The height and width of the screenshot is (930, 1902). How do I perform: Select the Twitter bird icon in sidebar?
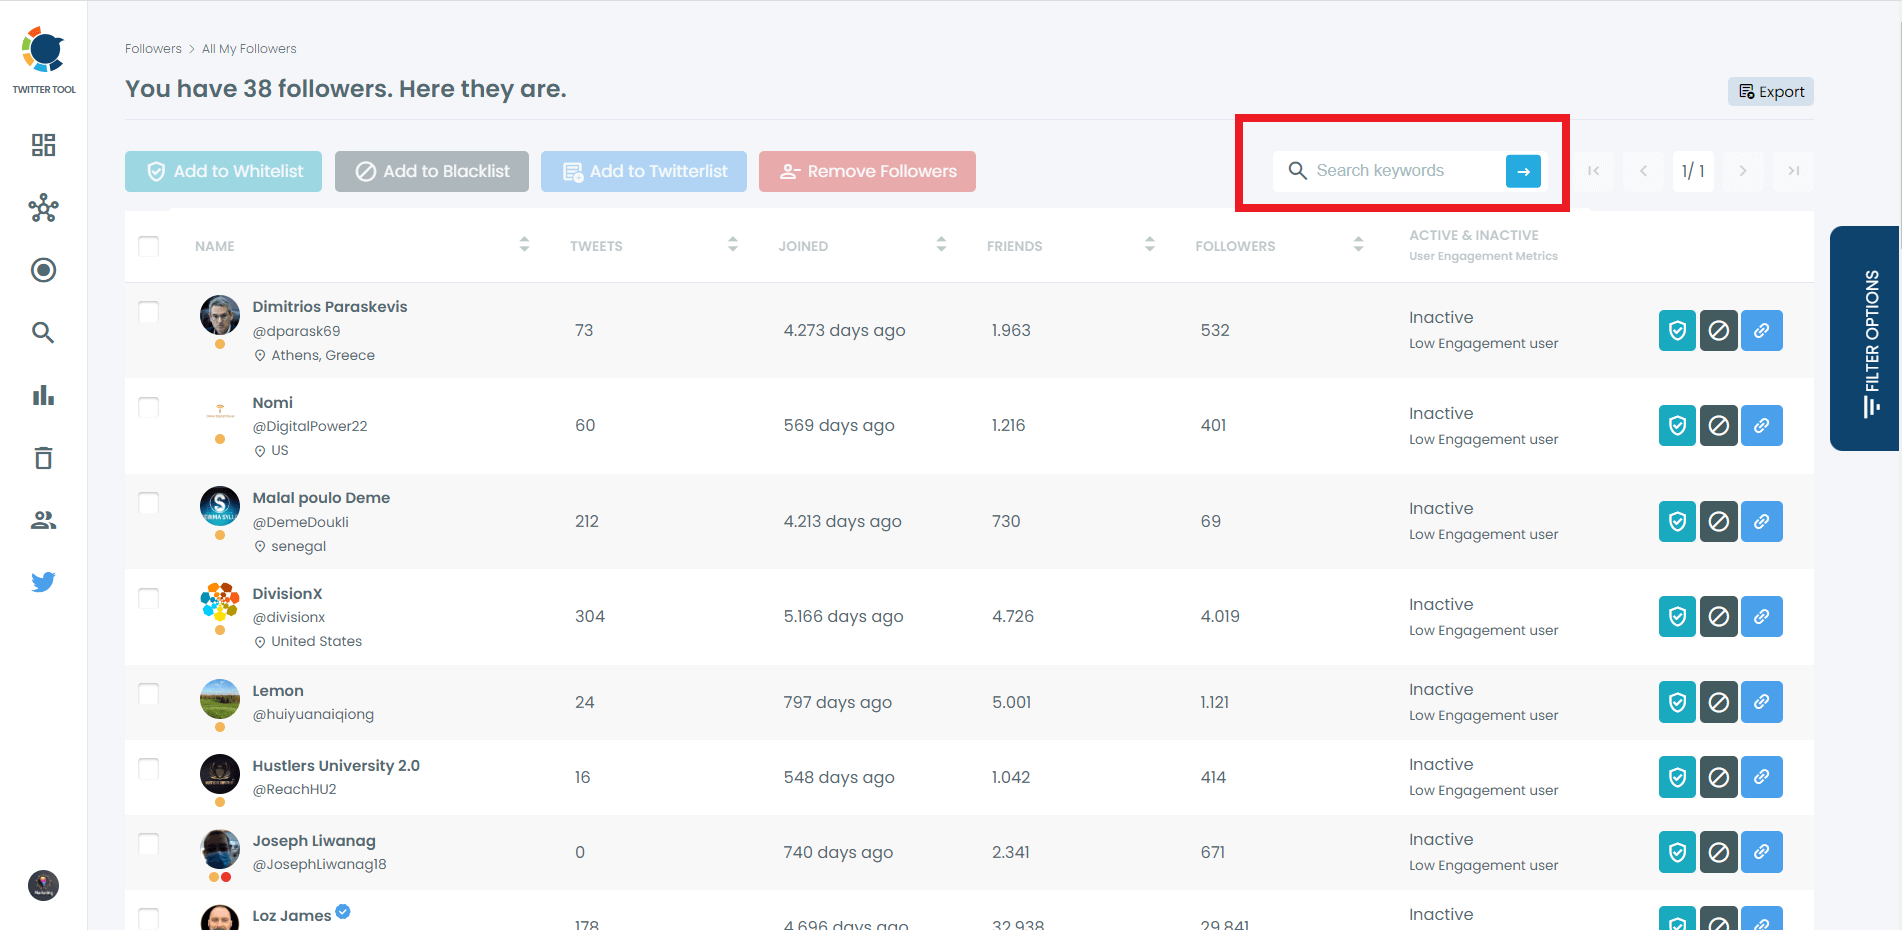point(43,581)
